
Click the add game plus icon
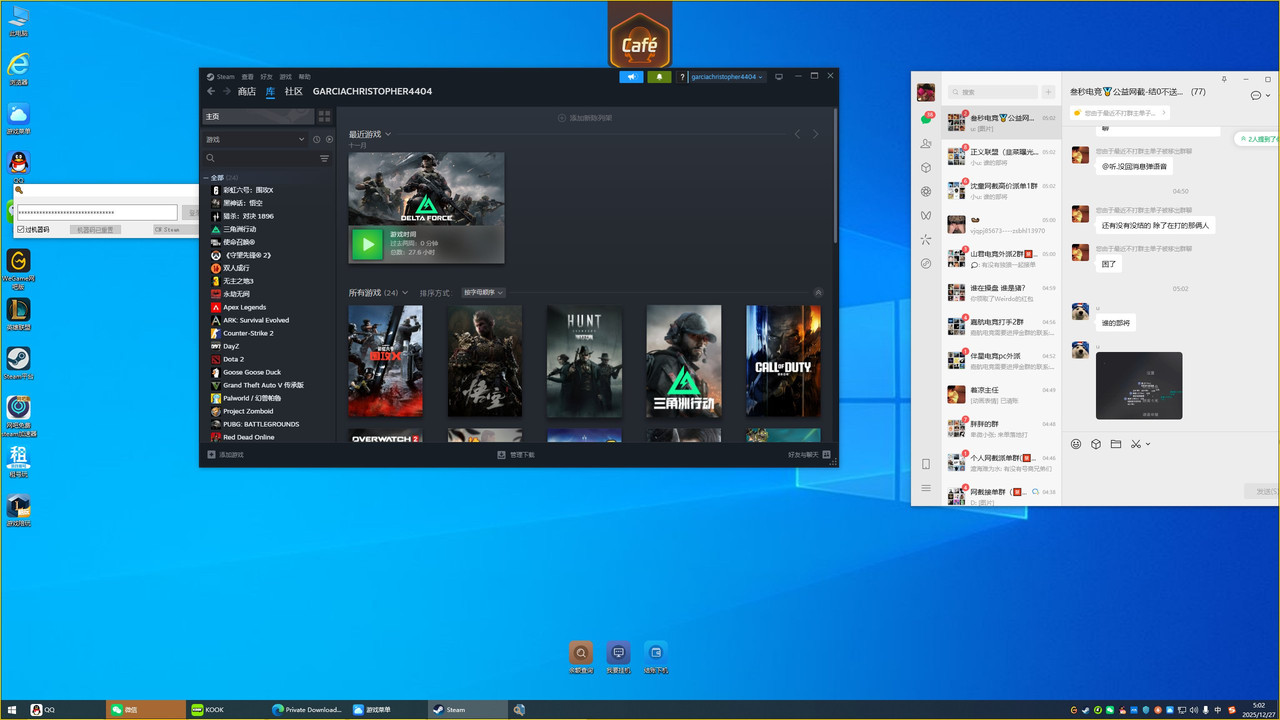point(211,454)
